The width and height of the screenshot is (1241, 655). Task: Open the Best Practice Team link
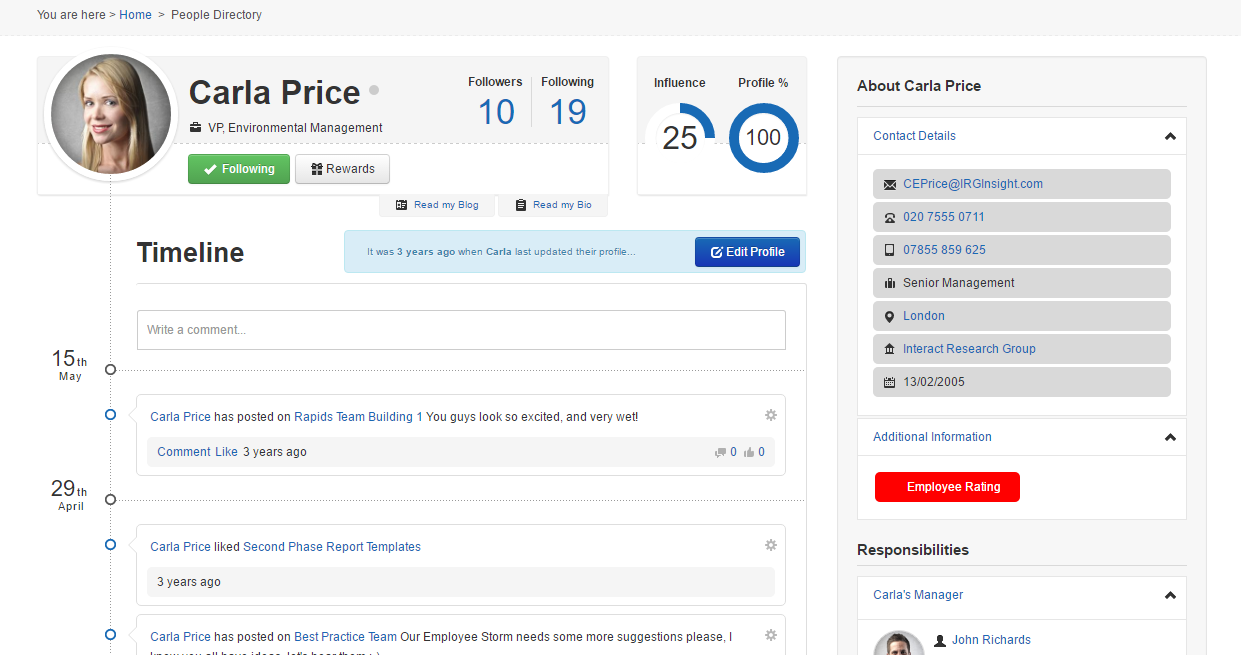coord(345,637)
